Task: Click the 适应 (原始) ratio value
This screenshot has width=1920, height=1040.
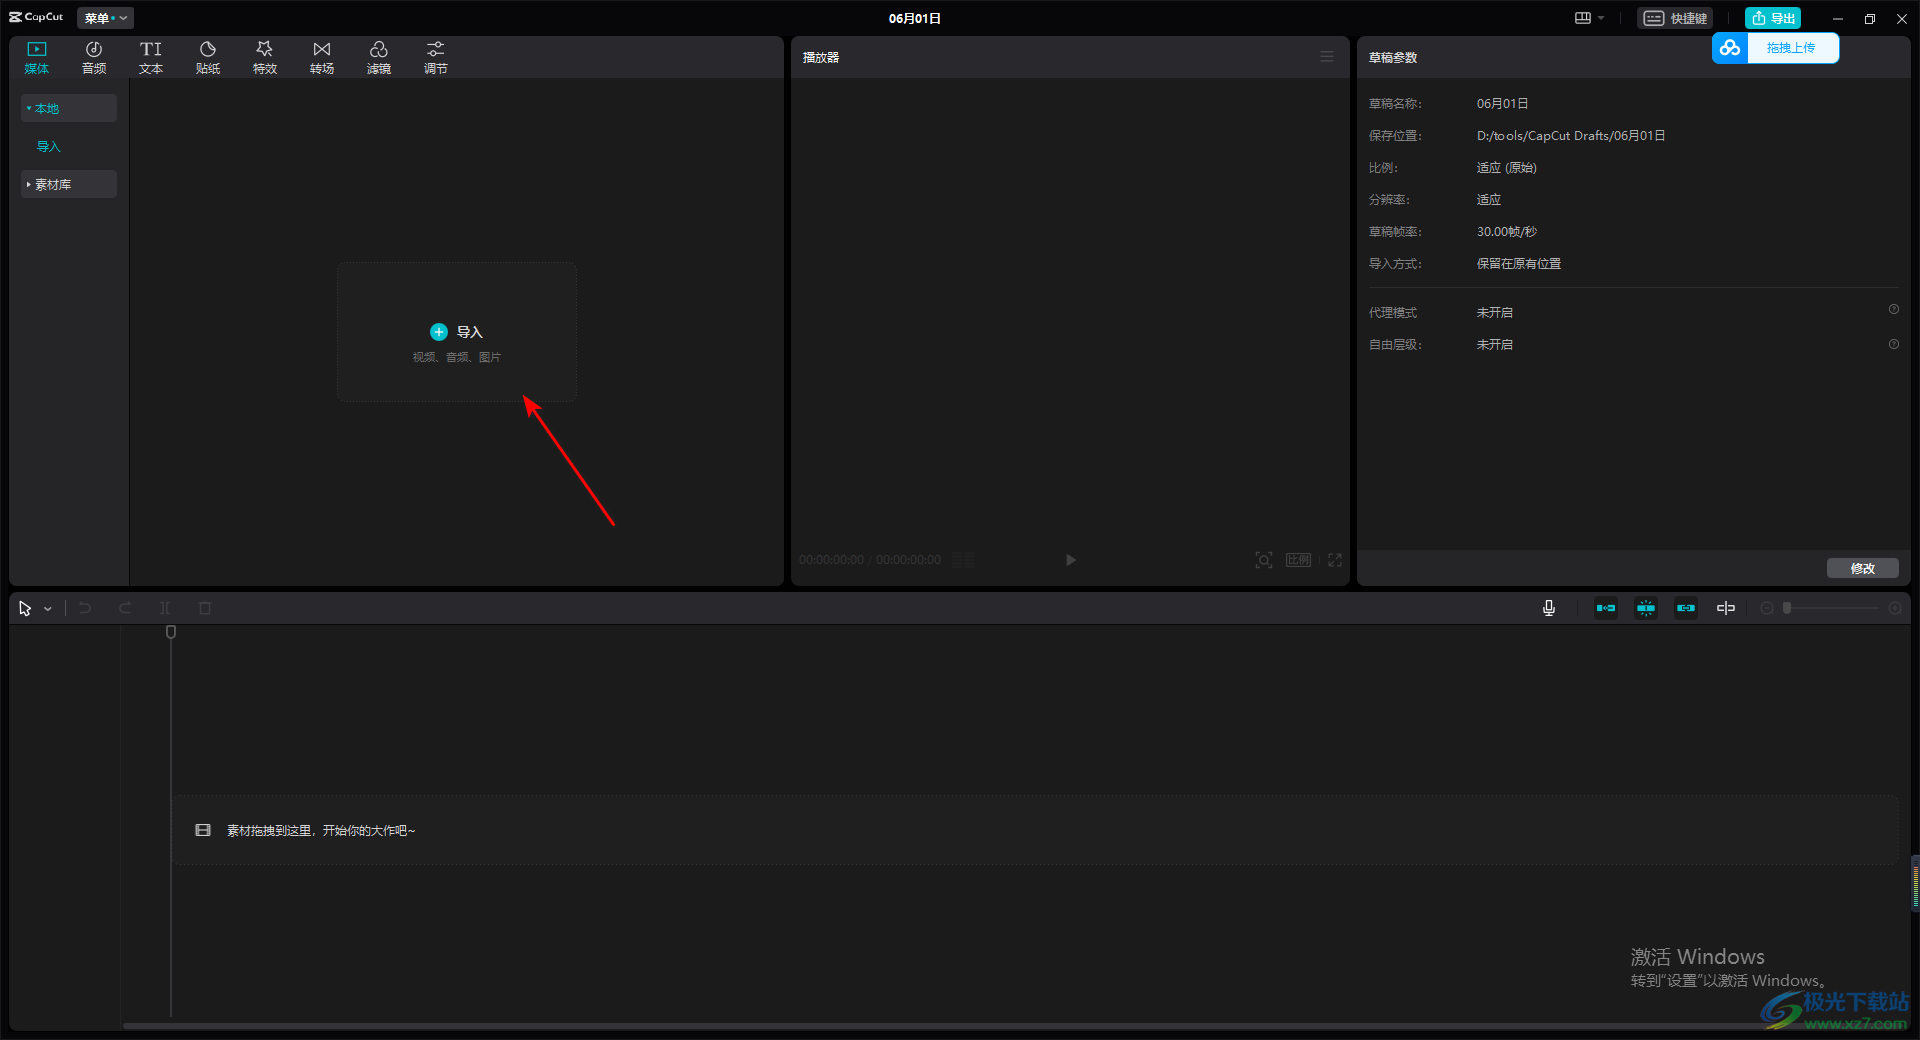Action: click(x=1507, y=168)
